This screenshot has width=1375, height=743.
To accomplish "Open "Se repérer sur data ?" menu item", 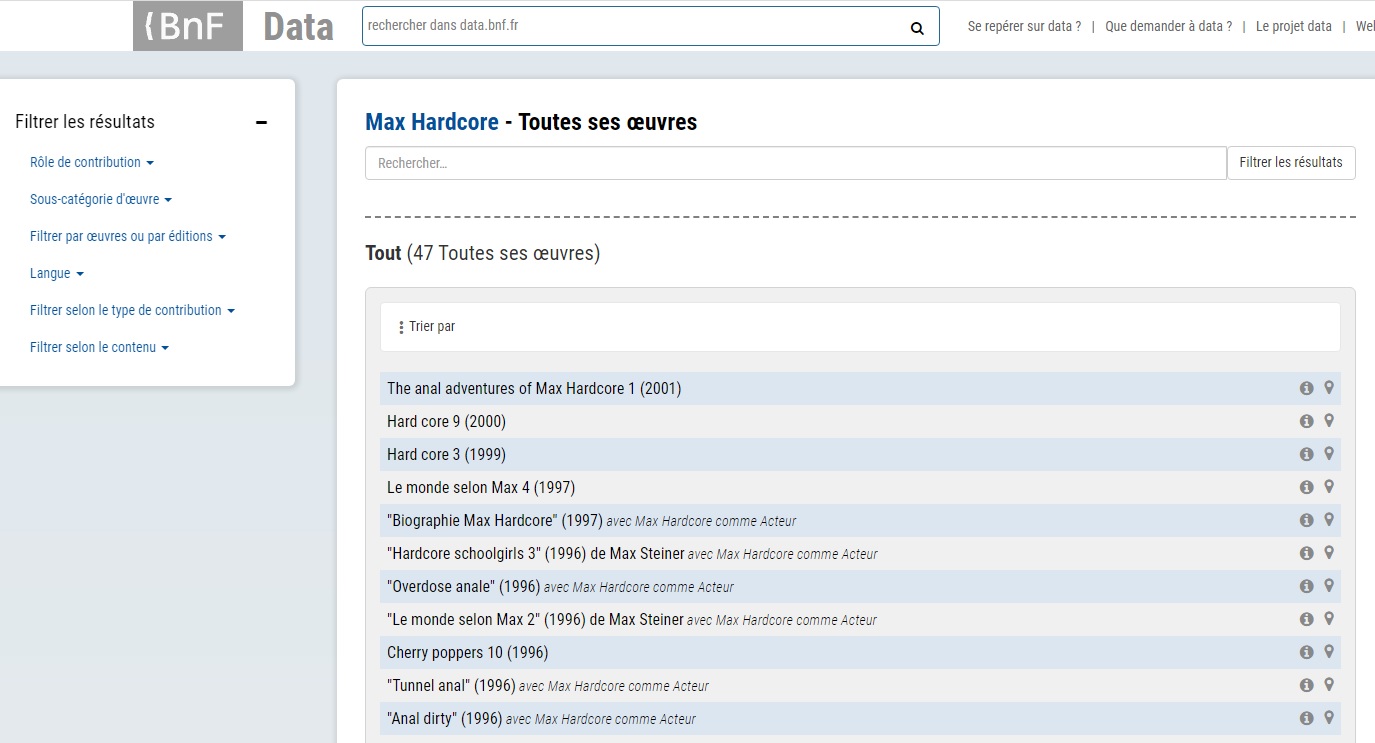I will (1024, 27).
